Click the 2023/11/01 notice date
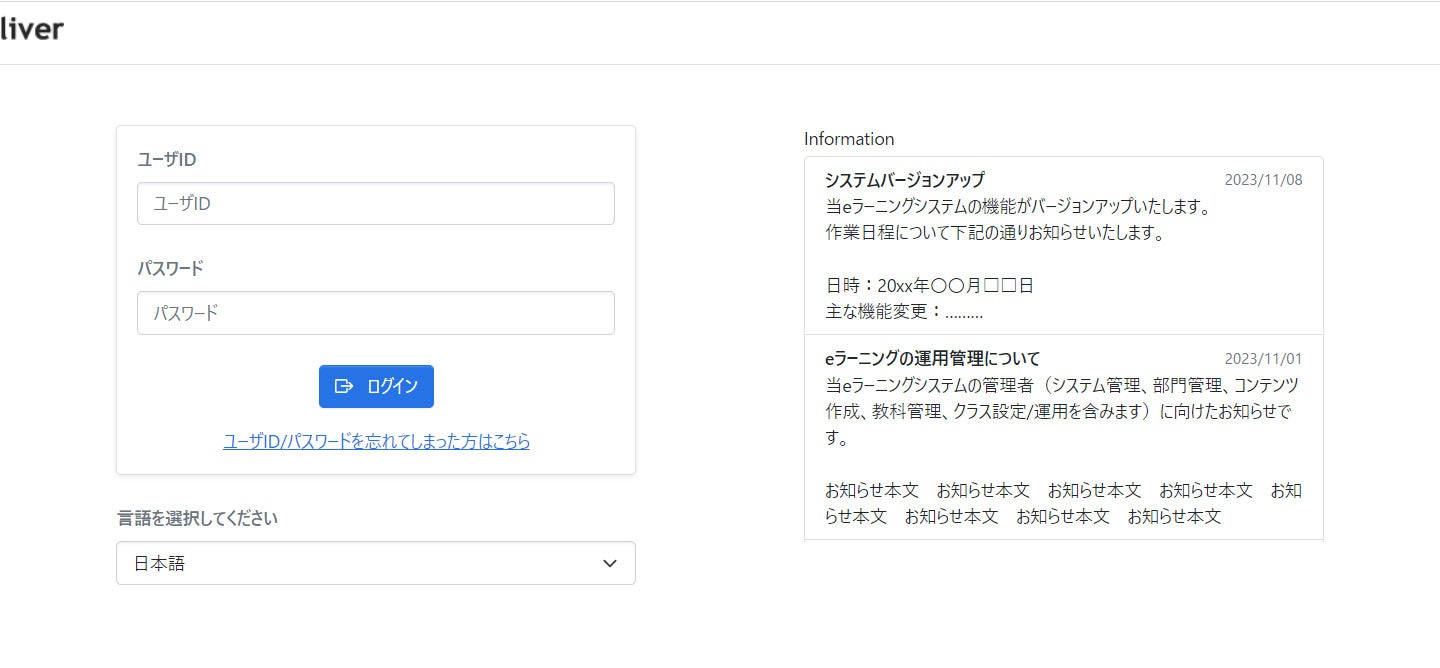This screenshot has width=1440, height=668. click(x=1263, y=359)
